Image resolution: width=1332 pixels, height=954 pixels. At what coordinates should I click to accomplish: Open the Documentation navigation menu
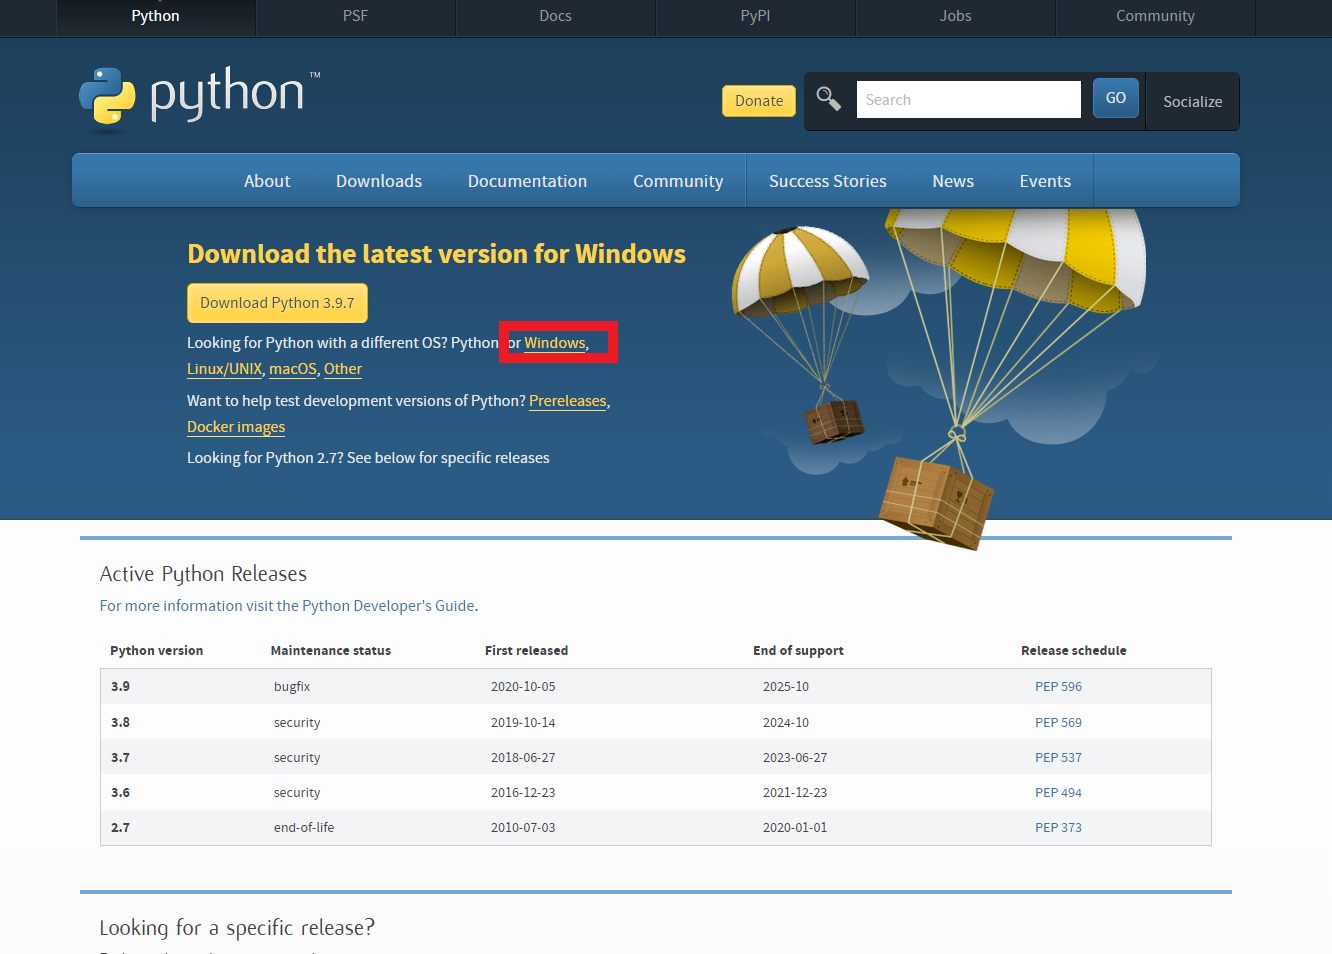(527, 181)
